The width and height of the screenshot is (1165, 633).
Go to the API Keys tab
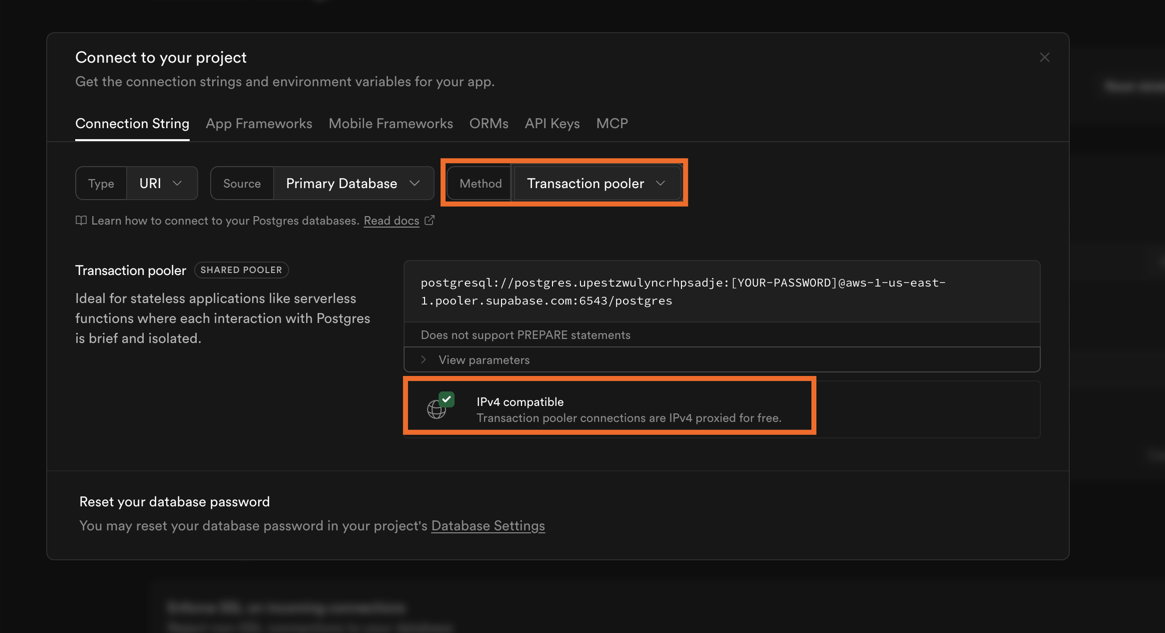tap(552, 124)
